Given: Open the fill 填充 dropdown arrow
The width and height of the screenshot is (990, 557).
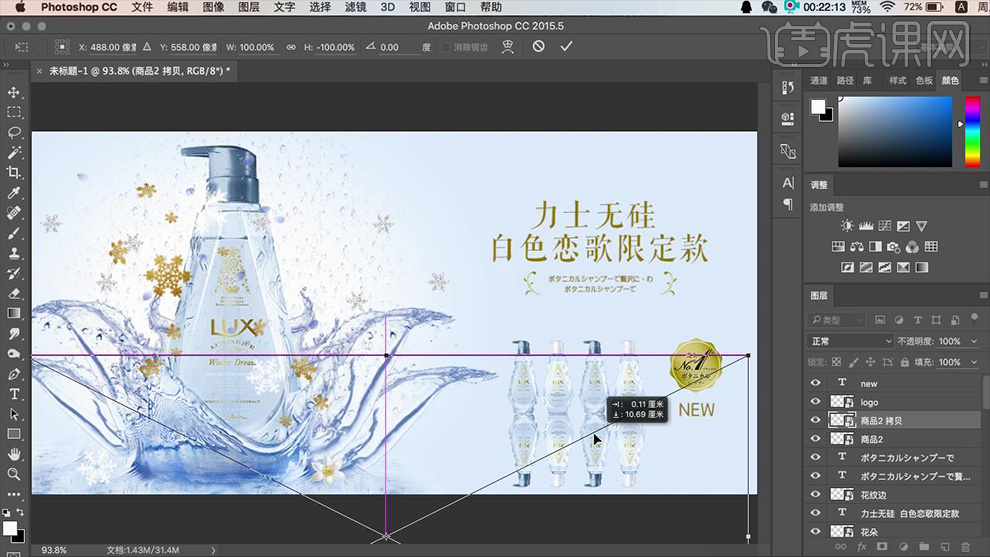Looking at the screenshot, I should 974,362.
